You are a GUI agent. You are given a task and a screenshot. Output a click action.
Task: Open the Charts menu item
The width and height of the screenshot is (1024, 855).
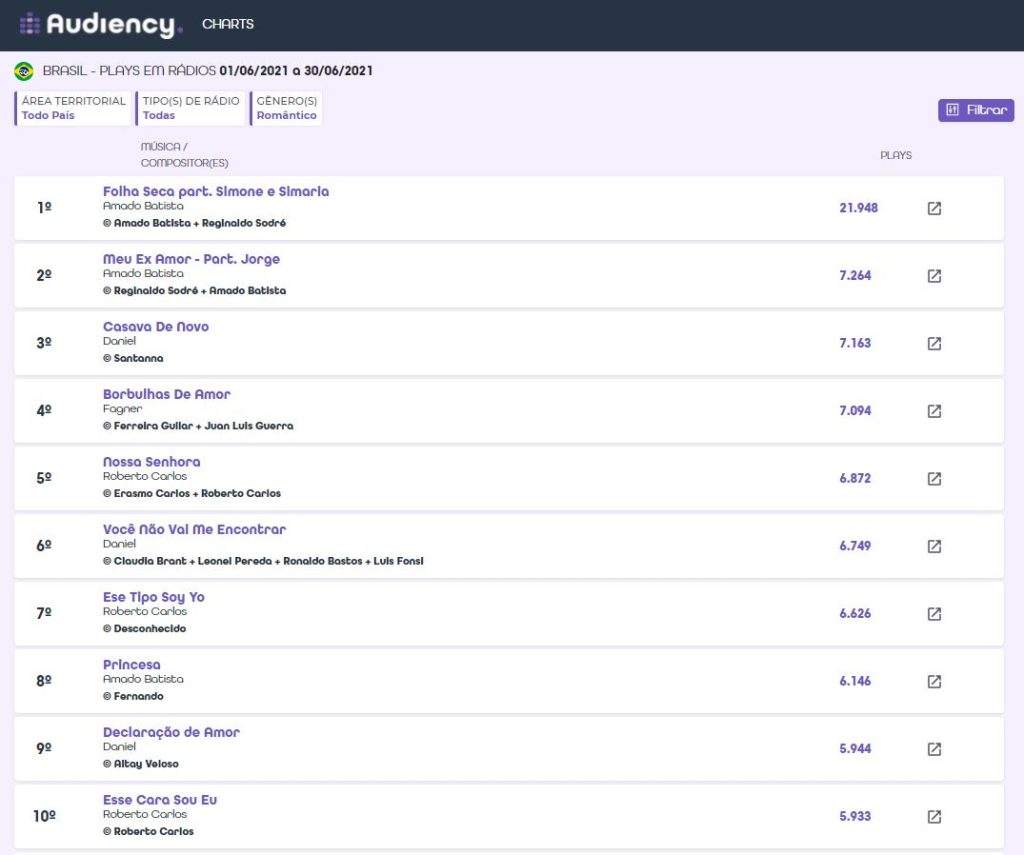[228, 24]
